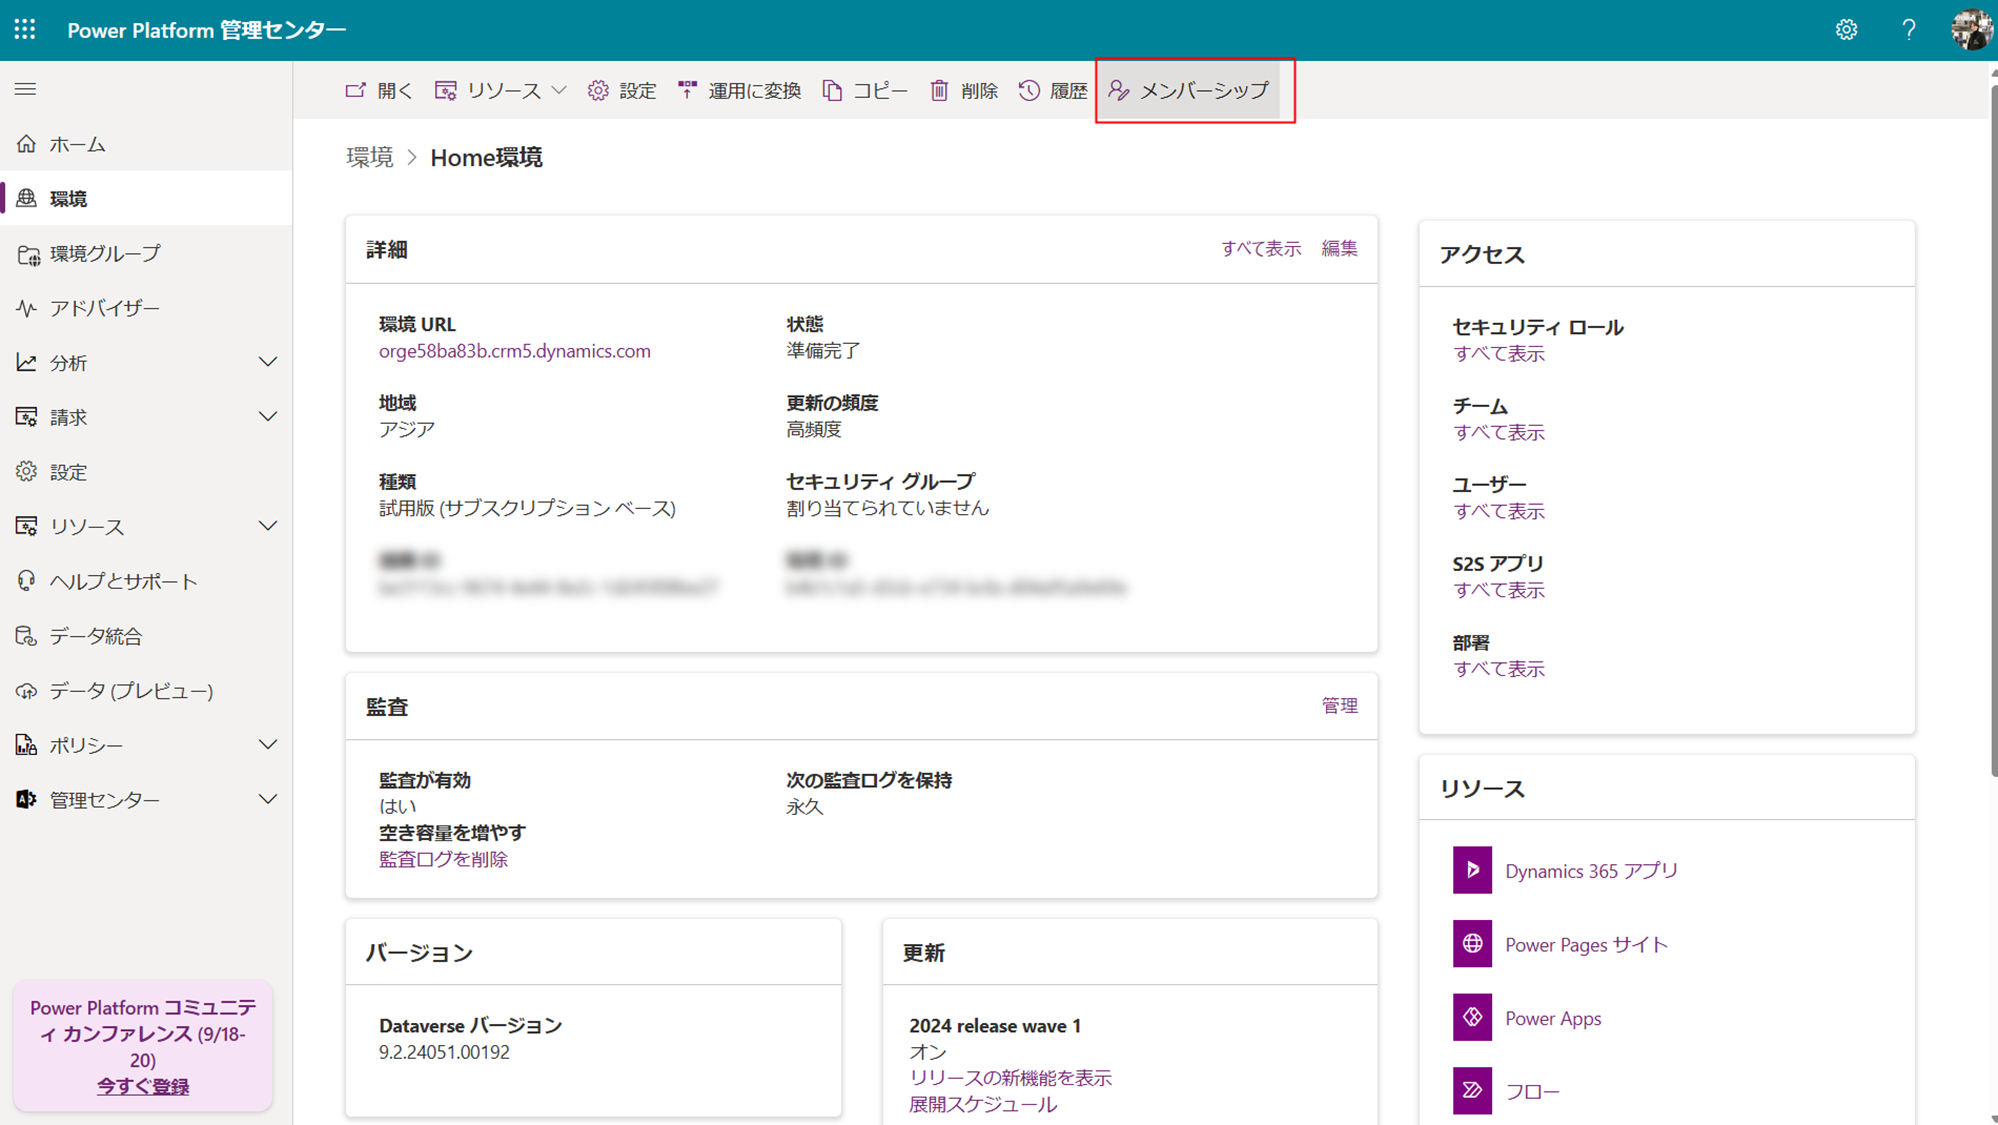Open the help question mark icon

pos(1908,30)
